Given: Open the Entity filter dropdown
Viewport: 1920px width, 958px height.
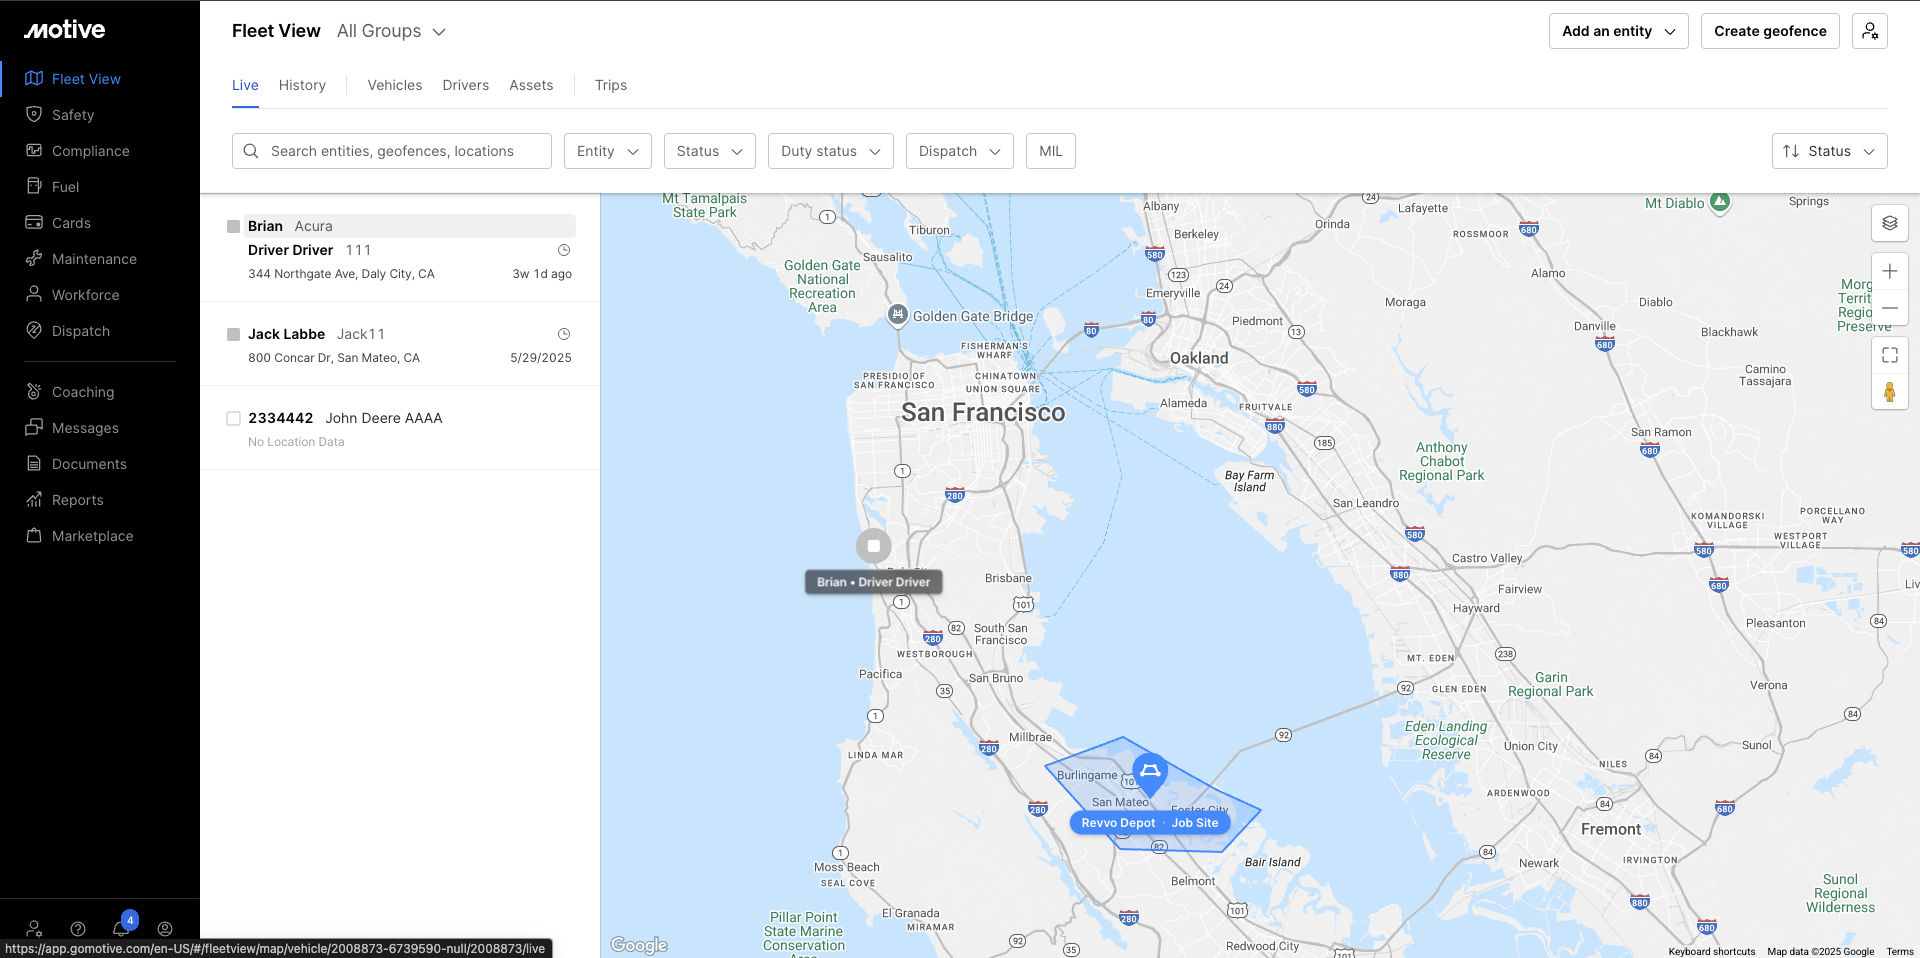Looking at the screenshot, I should click(607, 151).
